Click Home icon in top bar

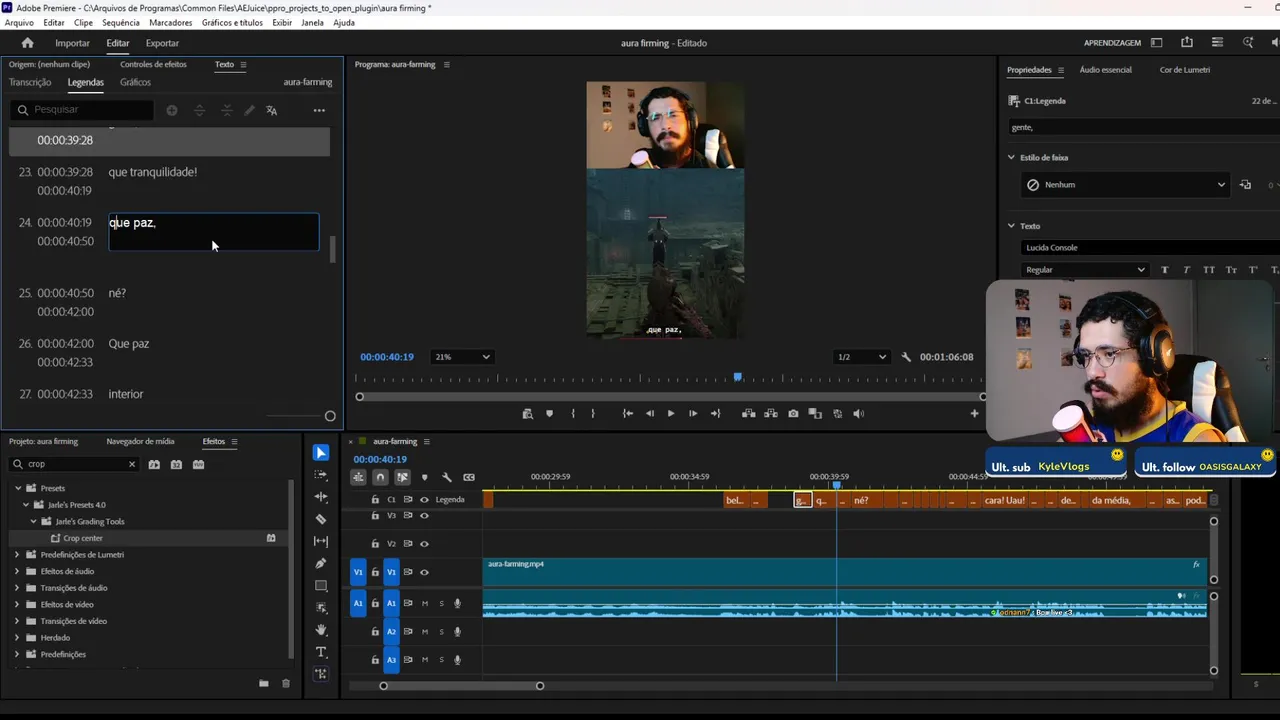(x=27, y=43)
